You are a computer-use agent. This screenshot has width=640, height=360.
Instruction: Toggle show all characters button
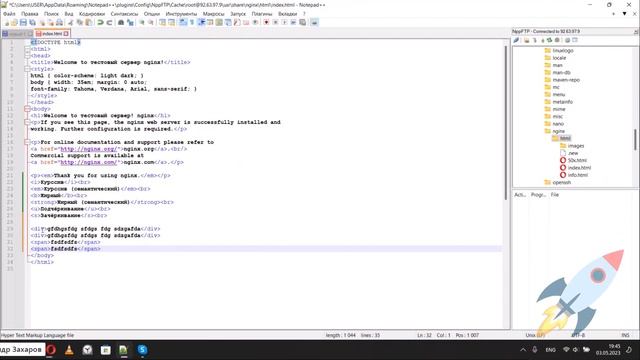(x=192, y=22)
